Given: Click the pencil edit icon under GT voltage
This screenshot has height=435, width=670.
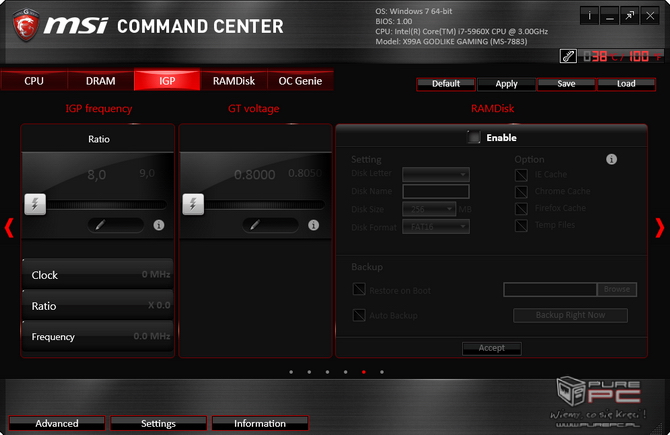Looking at the screenshot, I should tap(255, 225).
